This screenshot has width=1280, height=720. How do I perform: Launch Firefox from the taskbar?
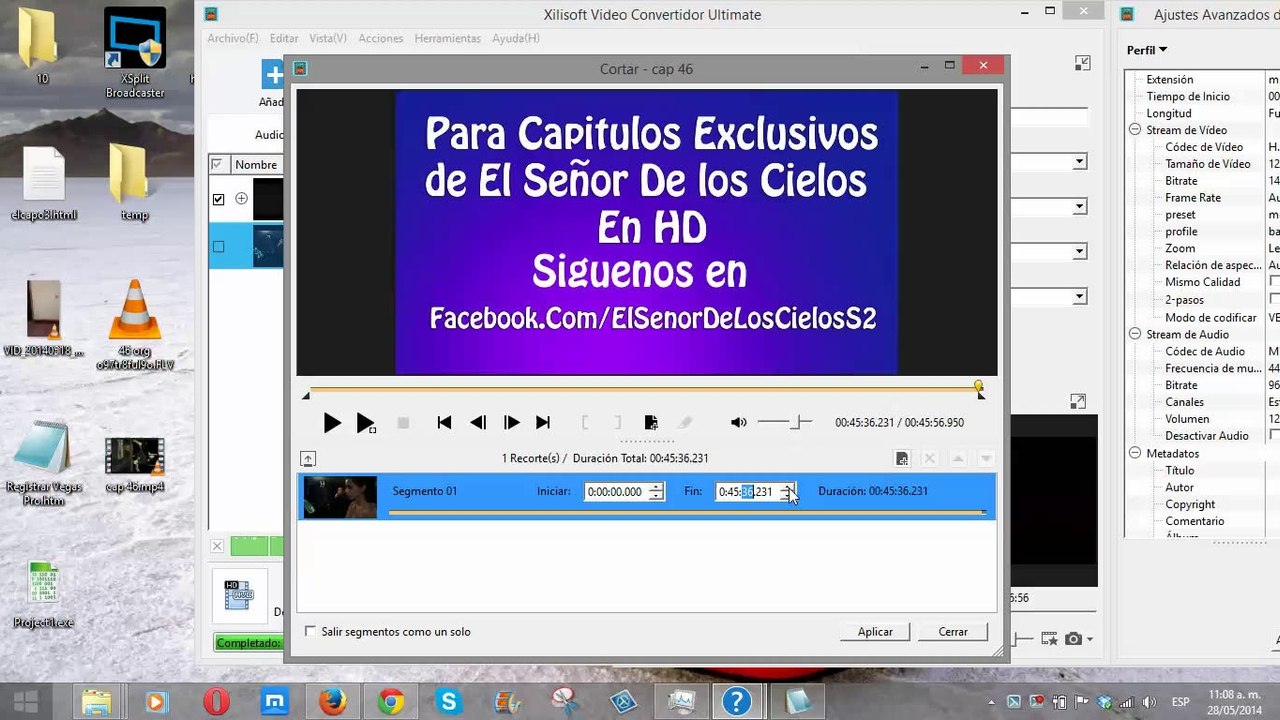[332, 702]
